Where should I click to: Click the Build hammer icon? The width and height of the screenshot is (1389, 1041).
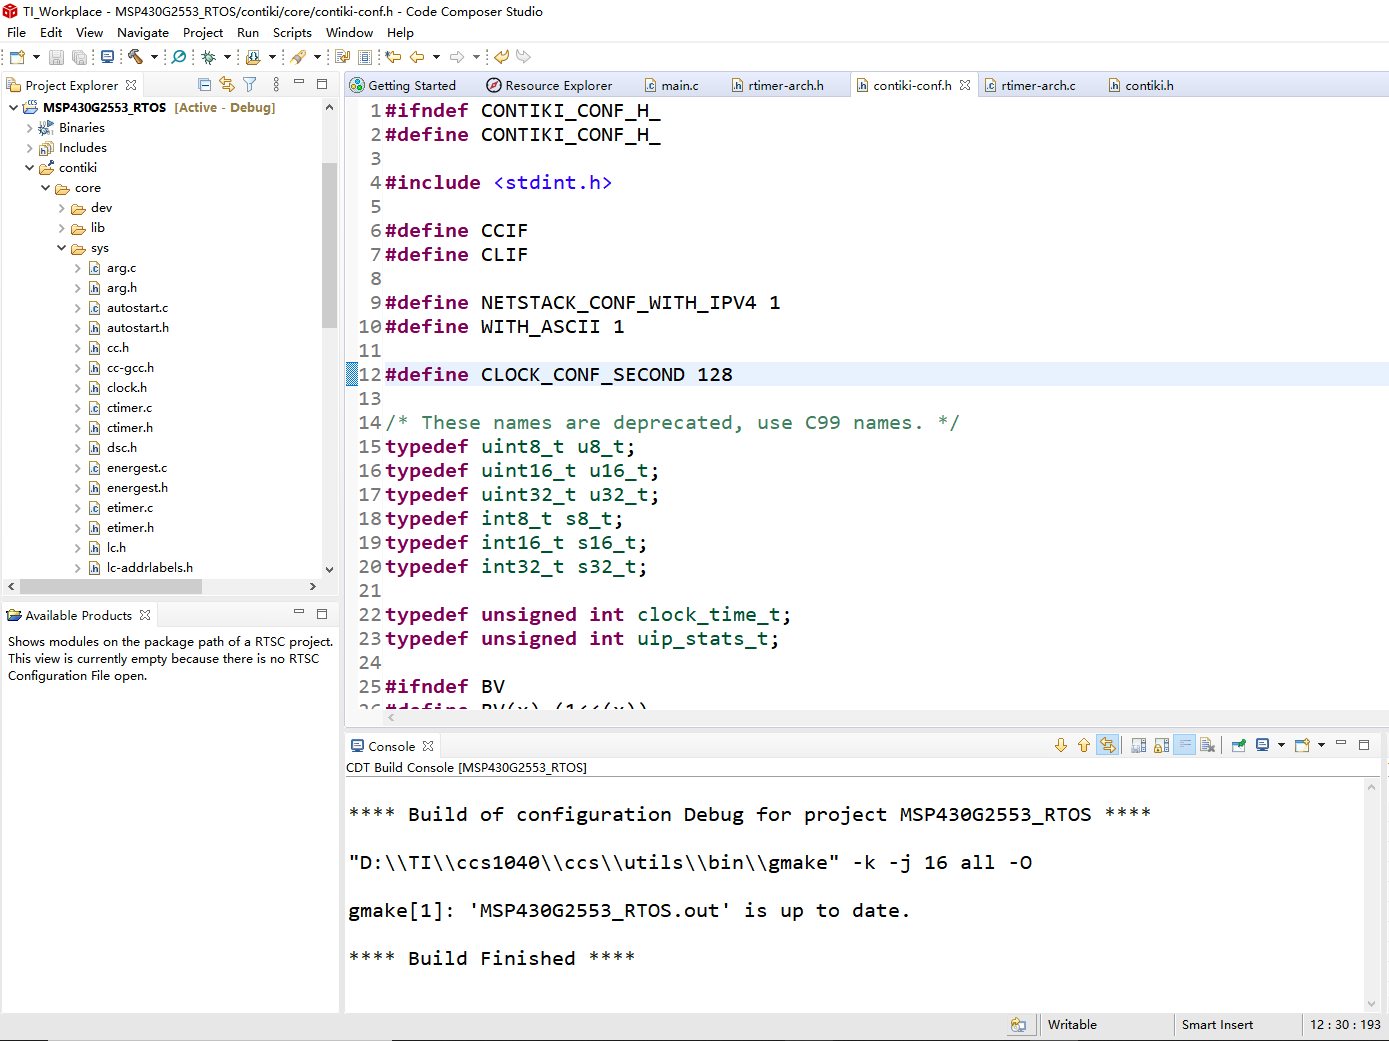pos(135,57)
